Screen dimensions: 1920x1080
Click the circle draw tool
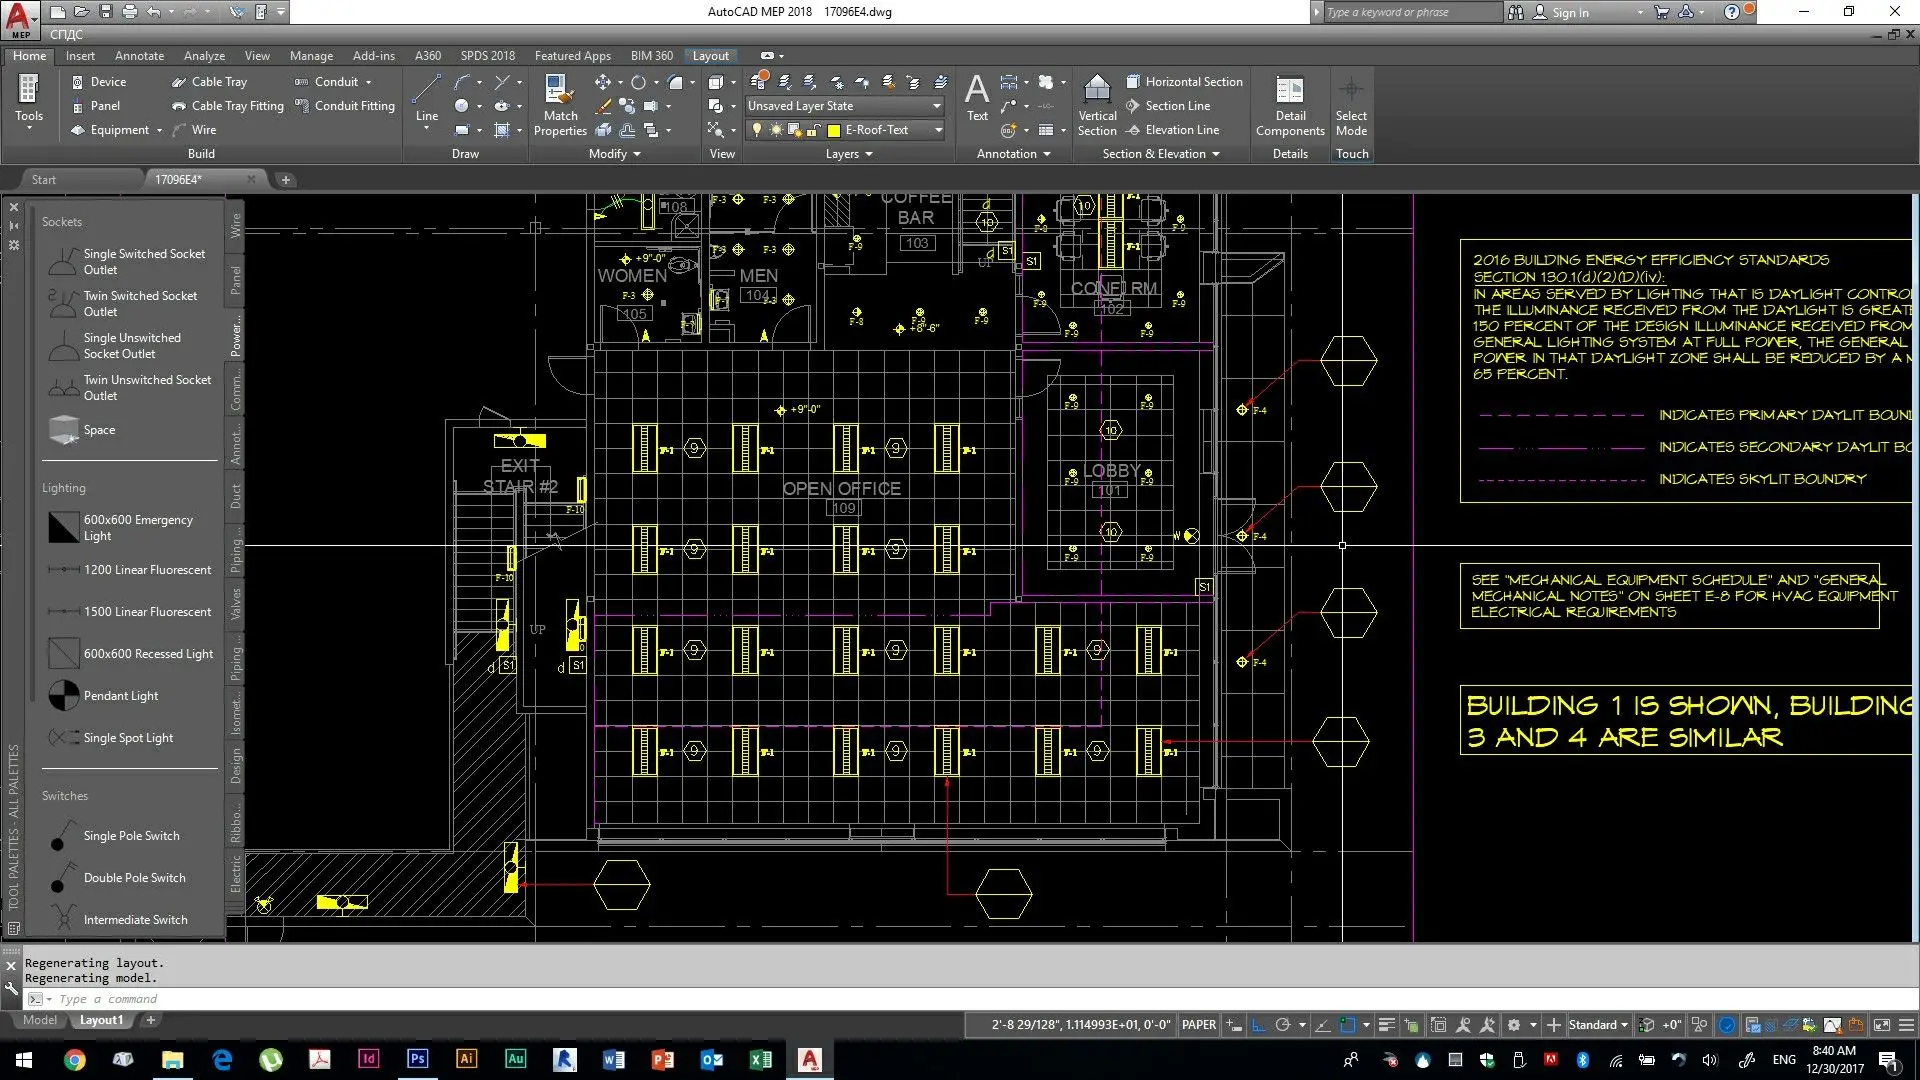(461, 106)
